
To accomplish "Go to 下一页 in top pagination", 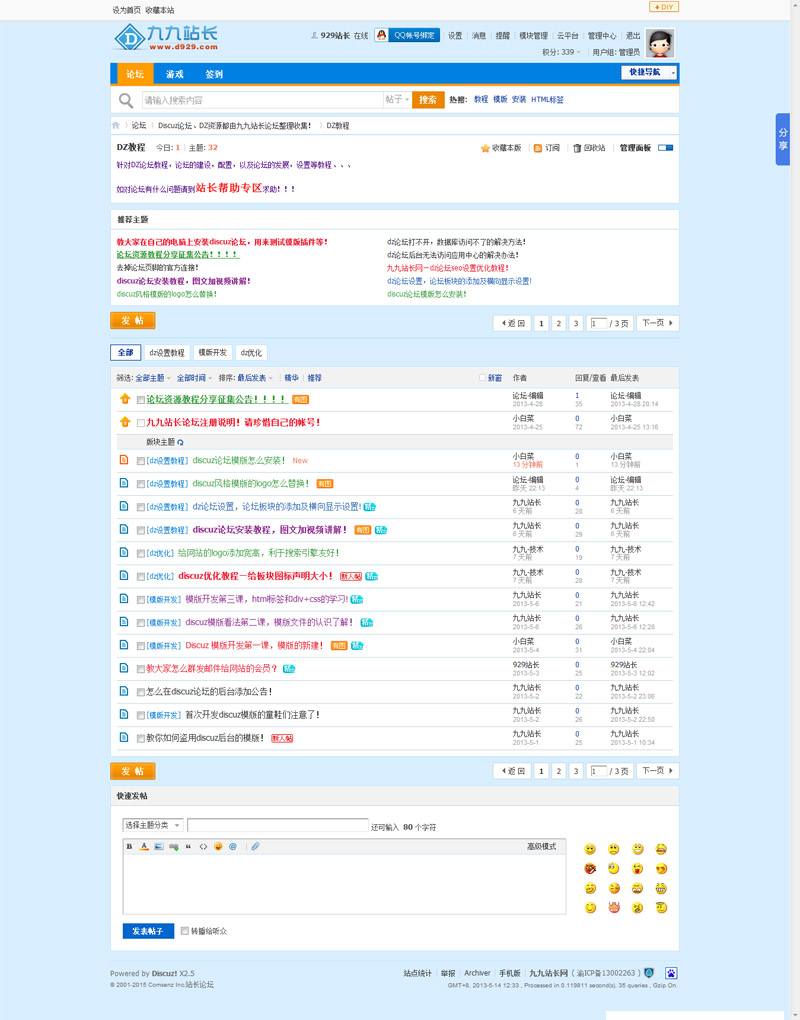I will coord(658,323).
